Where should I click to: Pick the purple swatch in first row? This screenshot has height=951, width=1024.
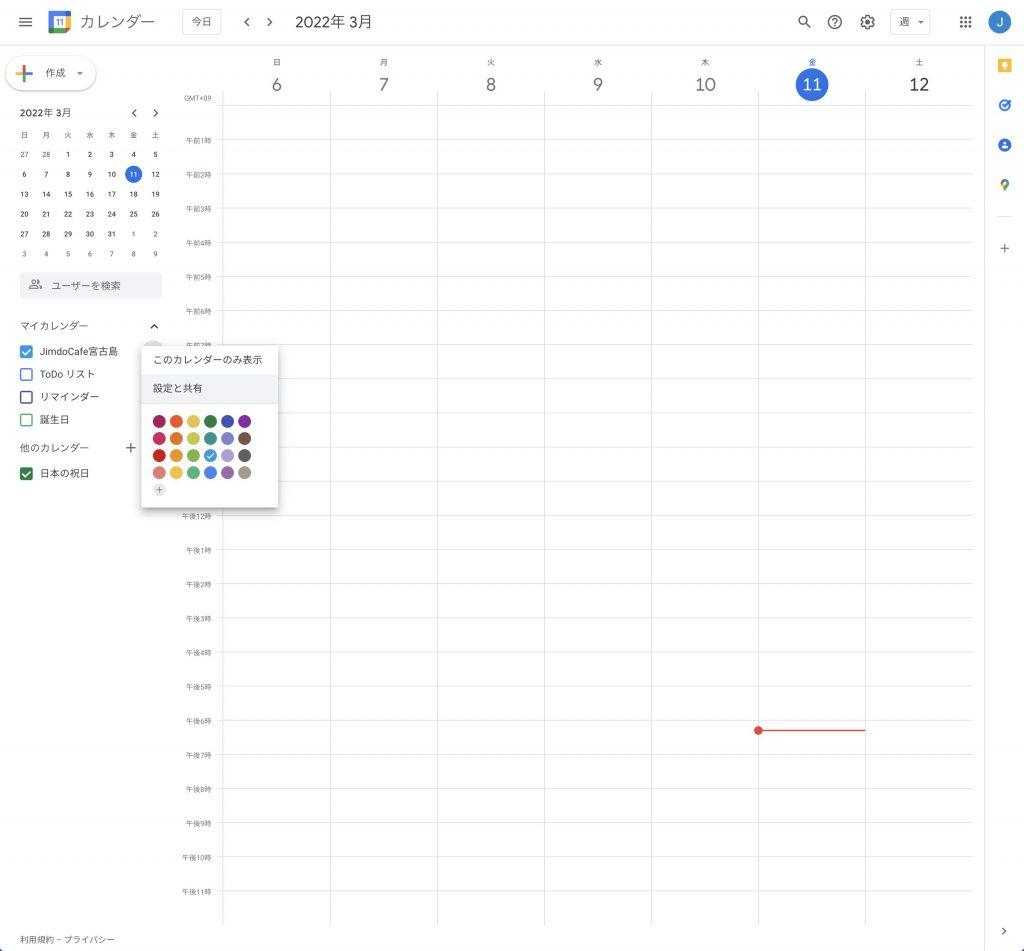pos(244,421)
